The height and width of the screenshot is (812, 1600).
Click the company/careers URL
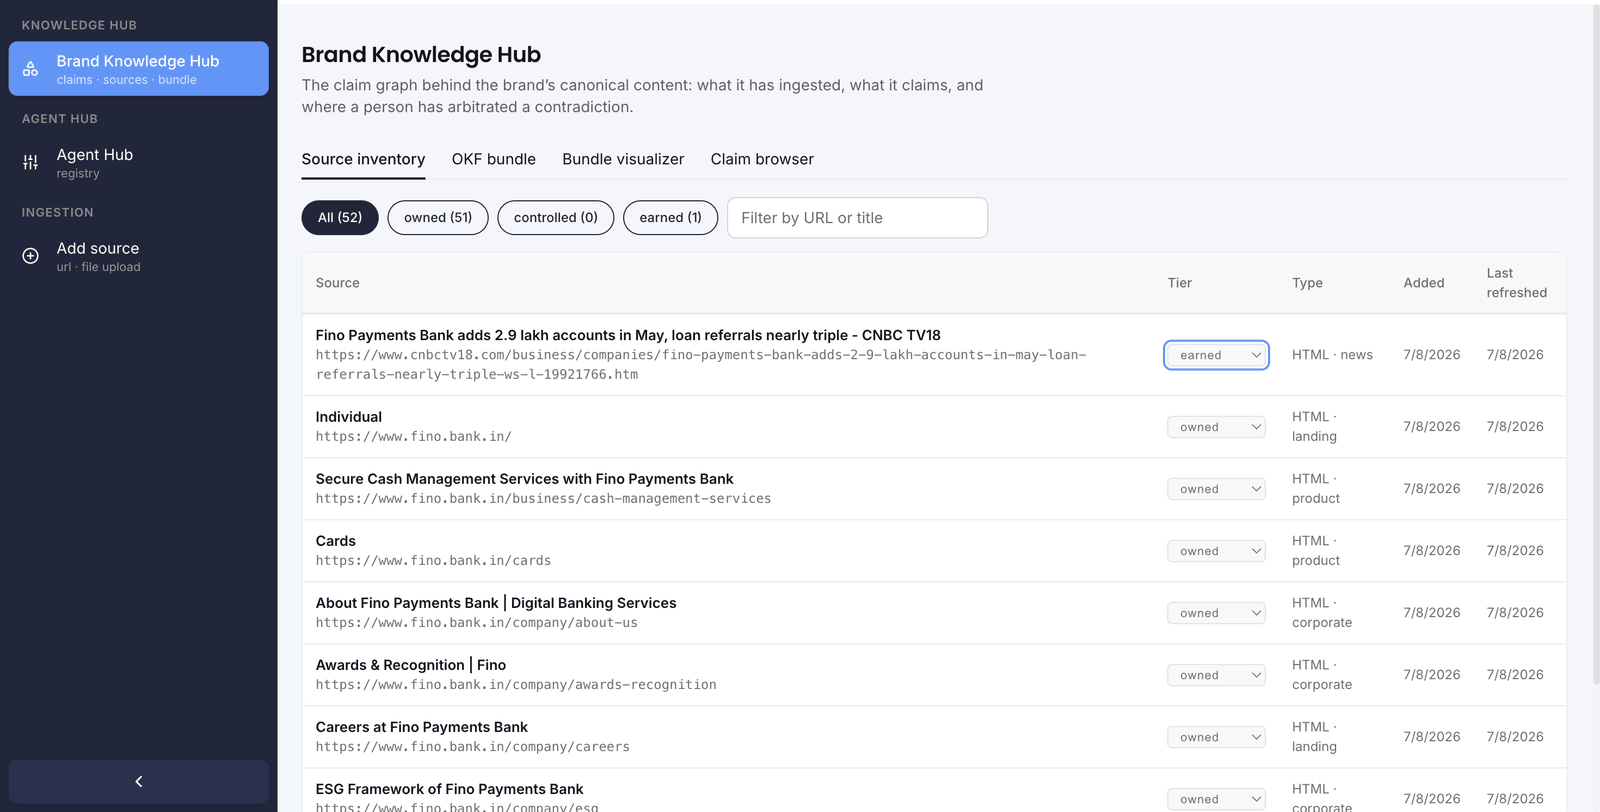click(473, 746)
